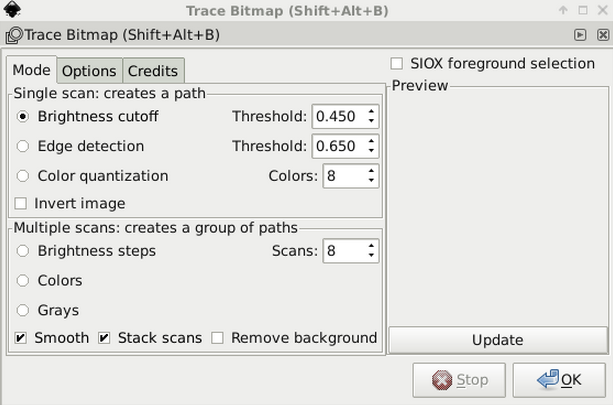
Task: Iconify the Trace Bitmap dock panel
Action: pyautogui.click(x=580, y=35)
